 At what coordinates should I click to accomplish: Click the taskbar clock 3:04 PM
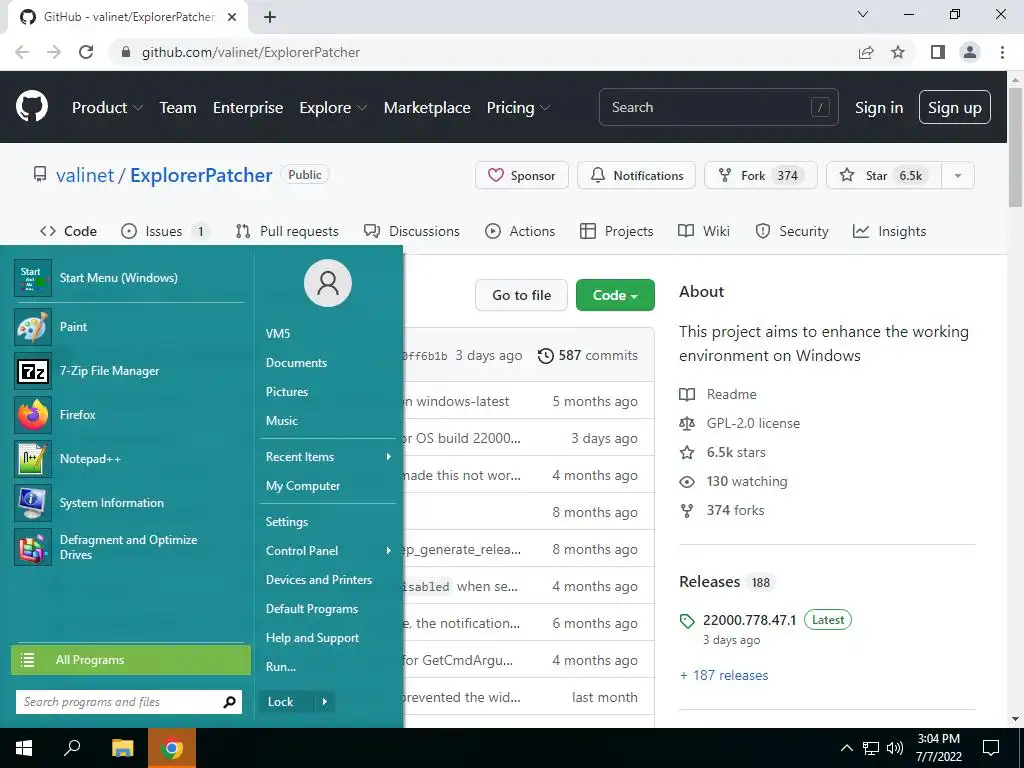coord(938,739)
